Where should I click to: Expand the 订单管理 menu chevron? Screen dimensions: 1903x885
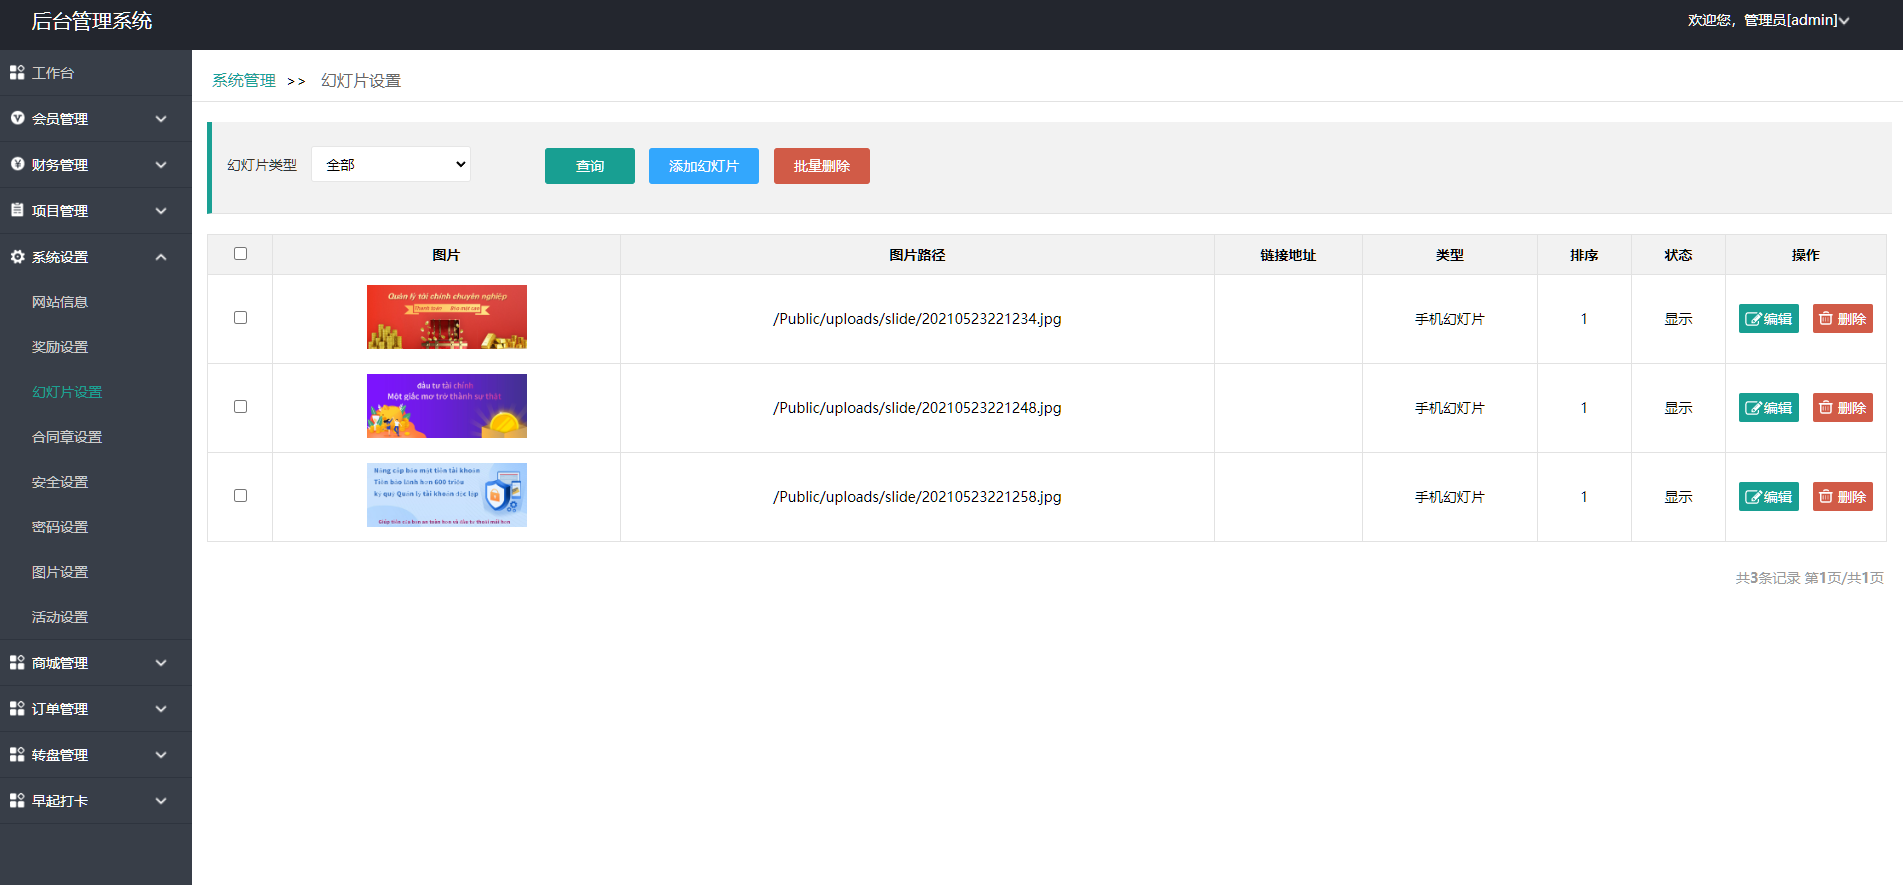tap(161, 709)
